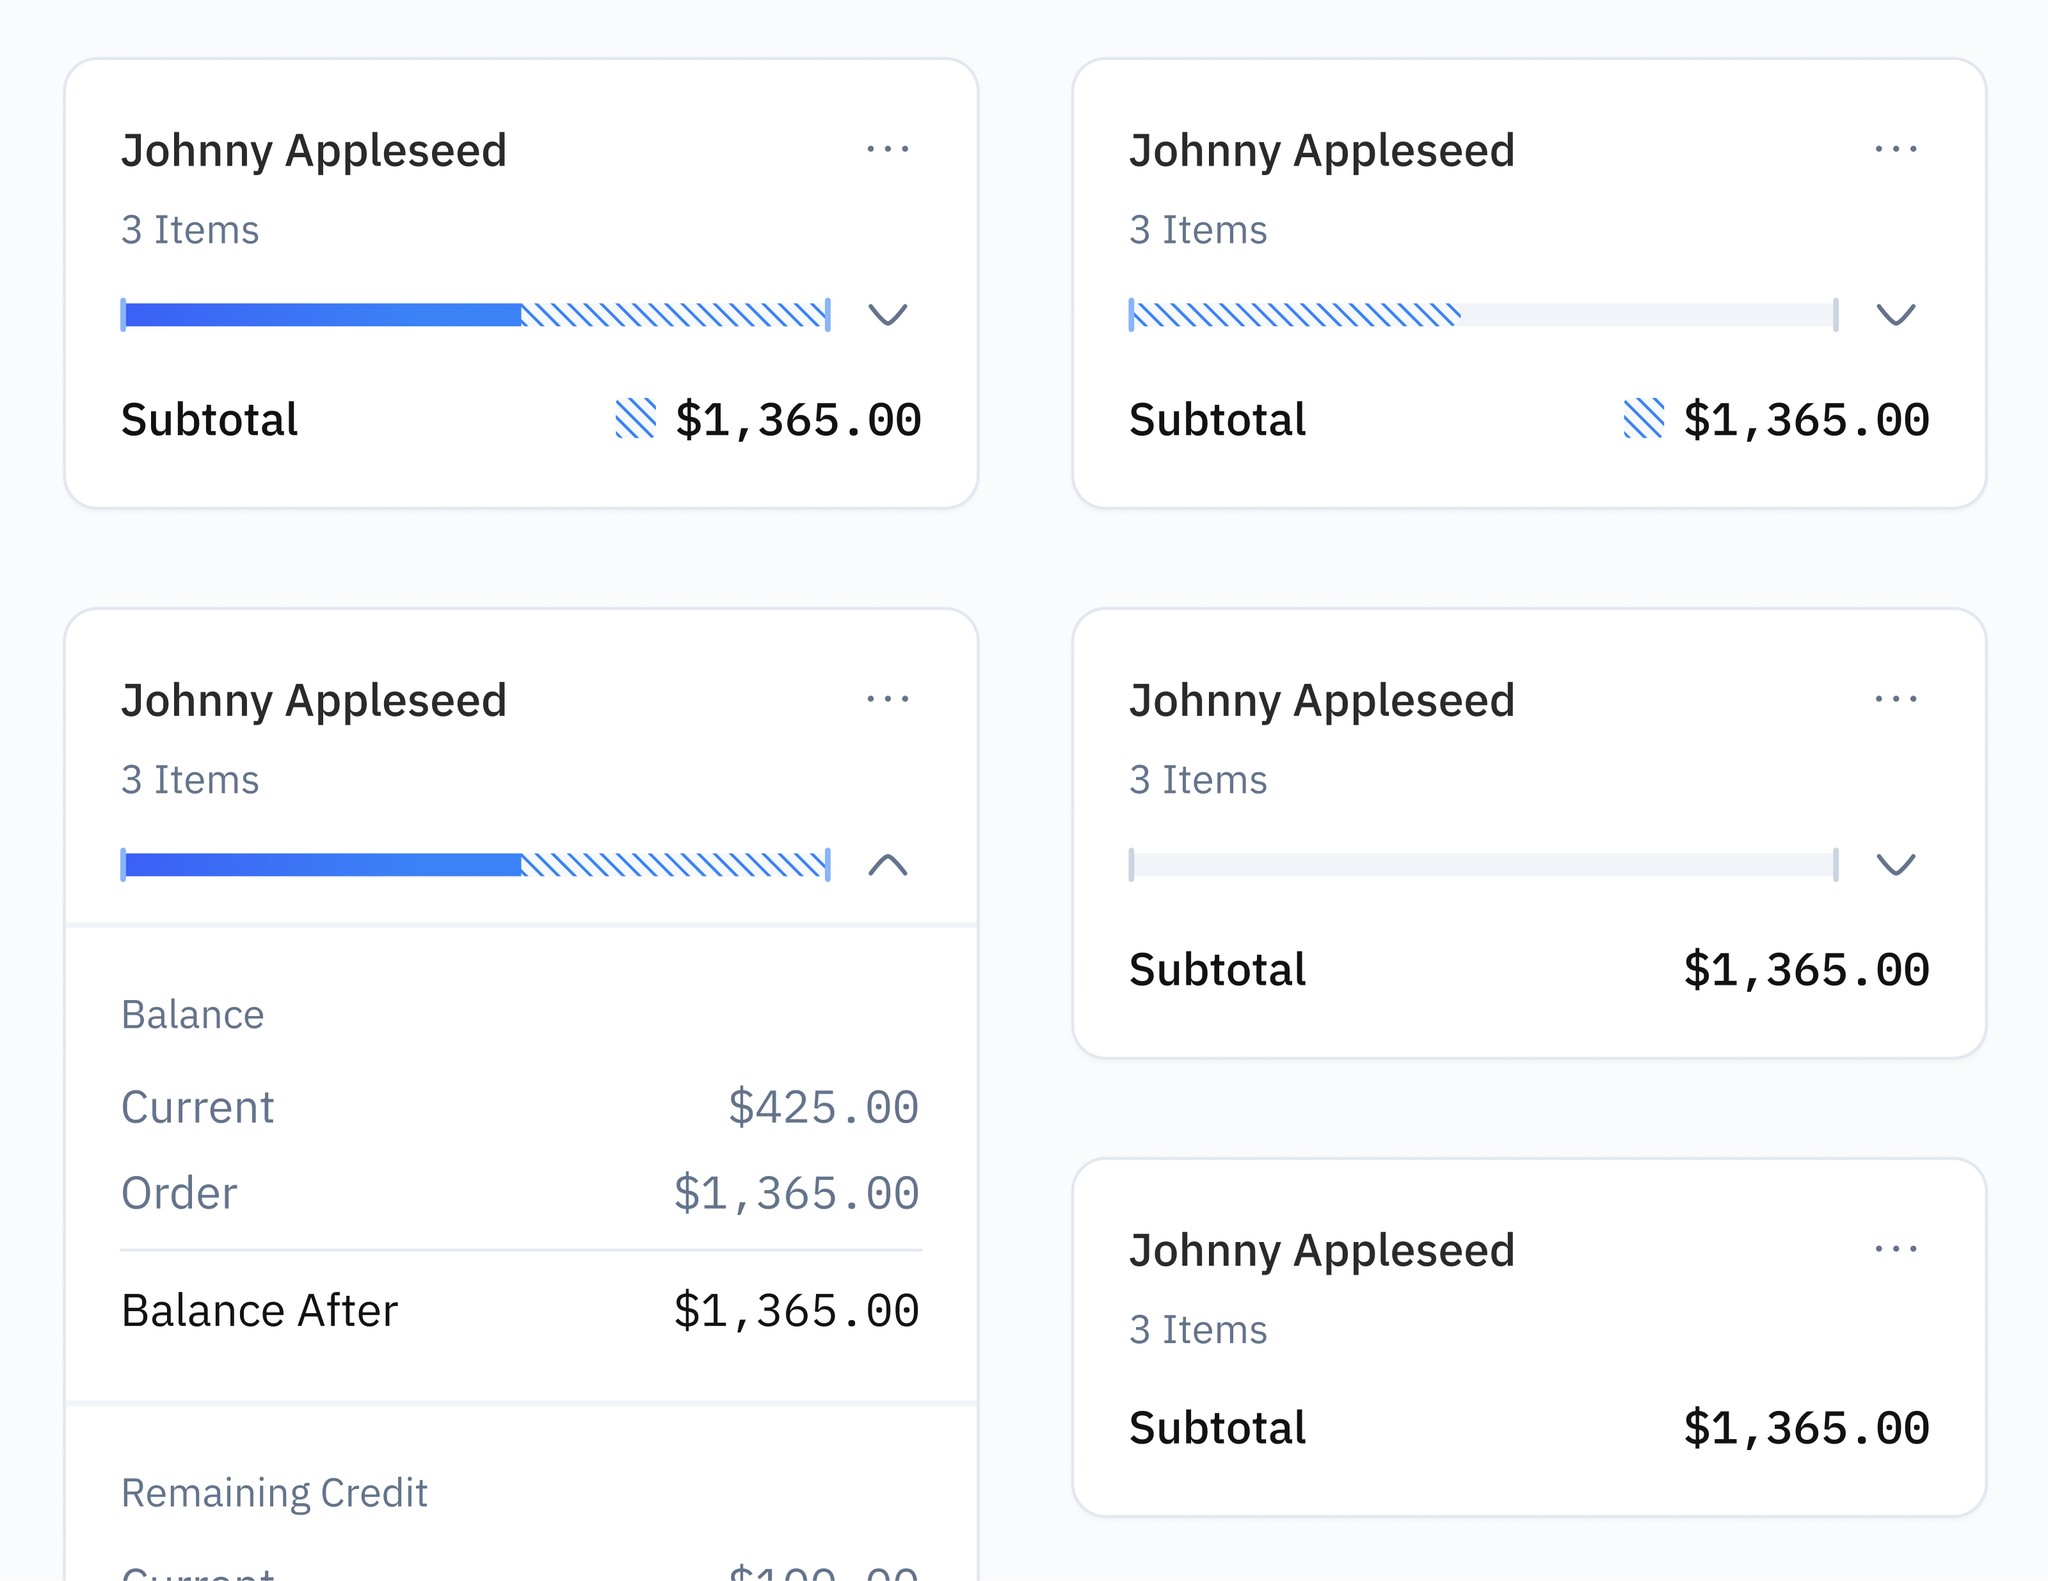Click the Order row in the Balance section
The height and width of the screenshot is (1581, 2048).
(180, 1193)
